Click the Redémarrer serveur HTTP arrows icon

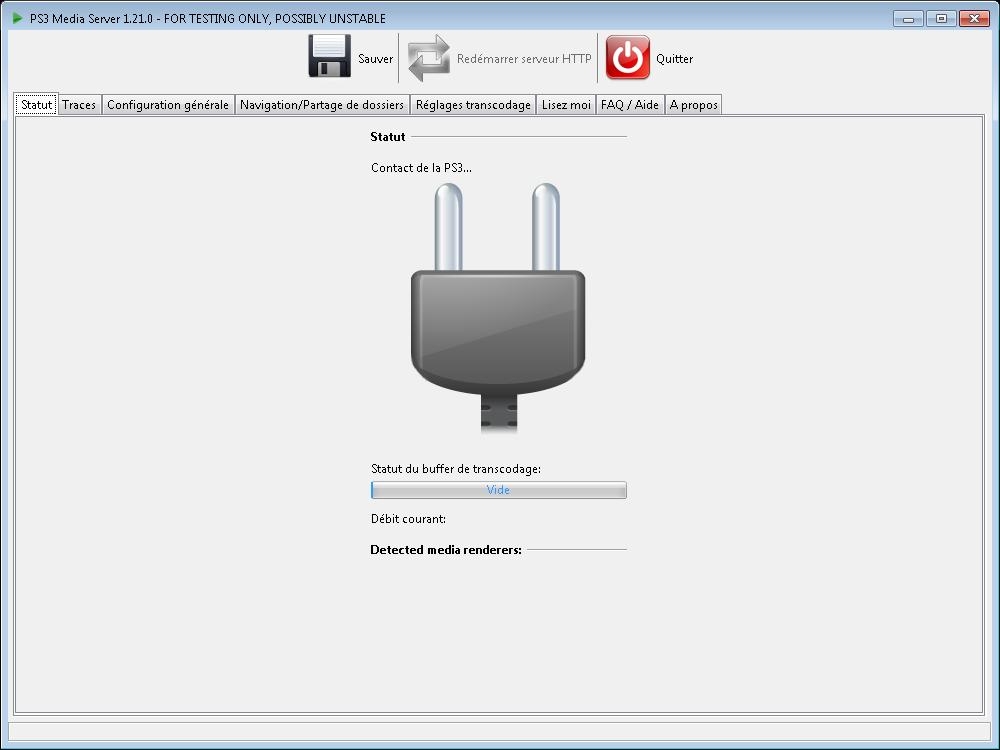click(429, 58)
